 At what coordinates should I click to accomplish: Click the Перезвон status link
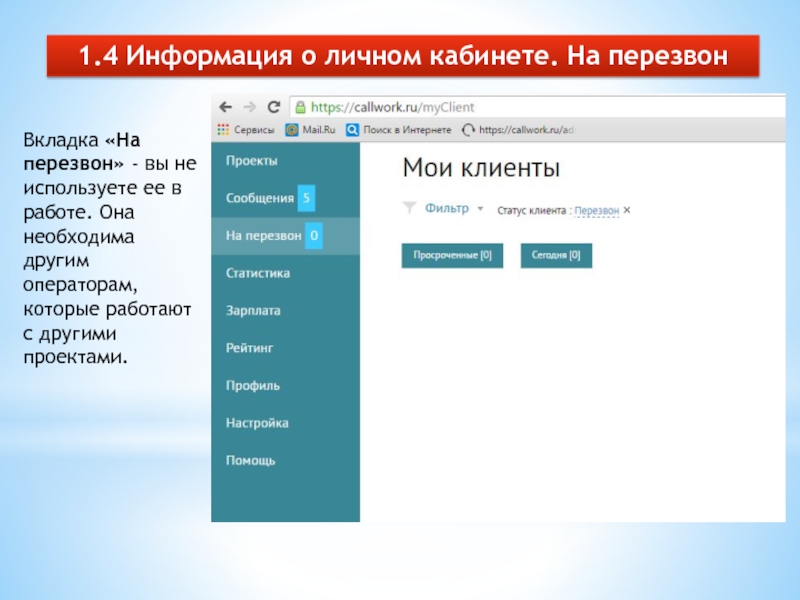click(596, 211)
